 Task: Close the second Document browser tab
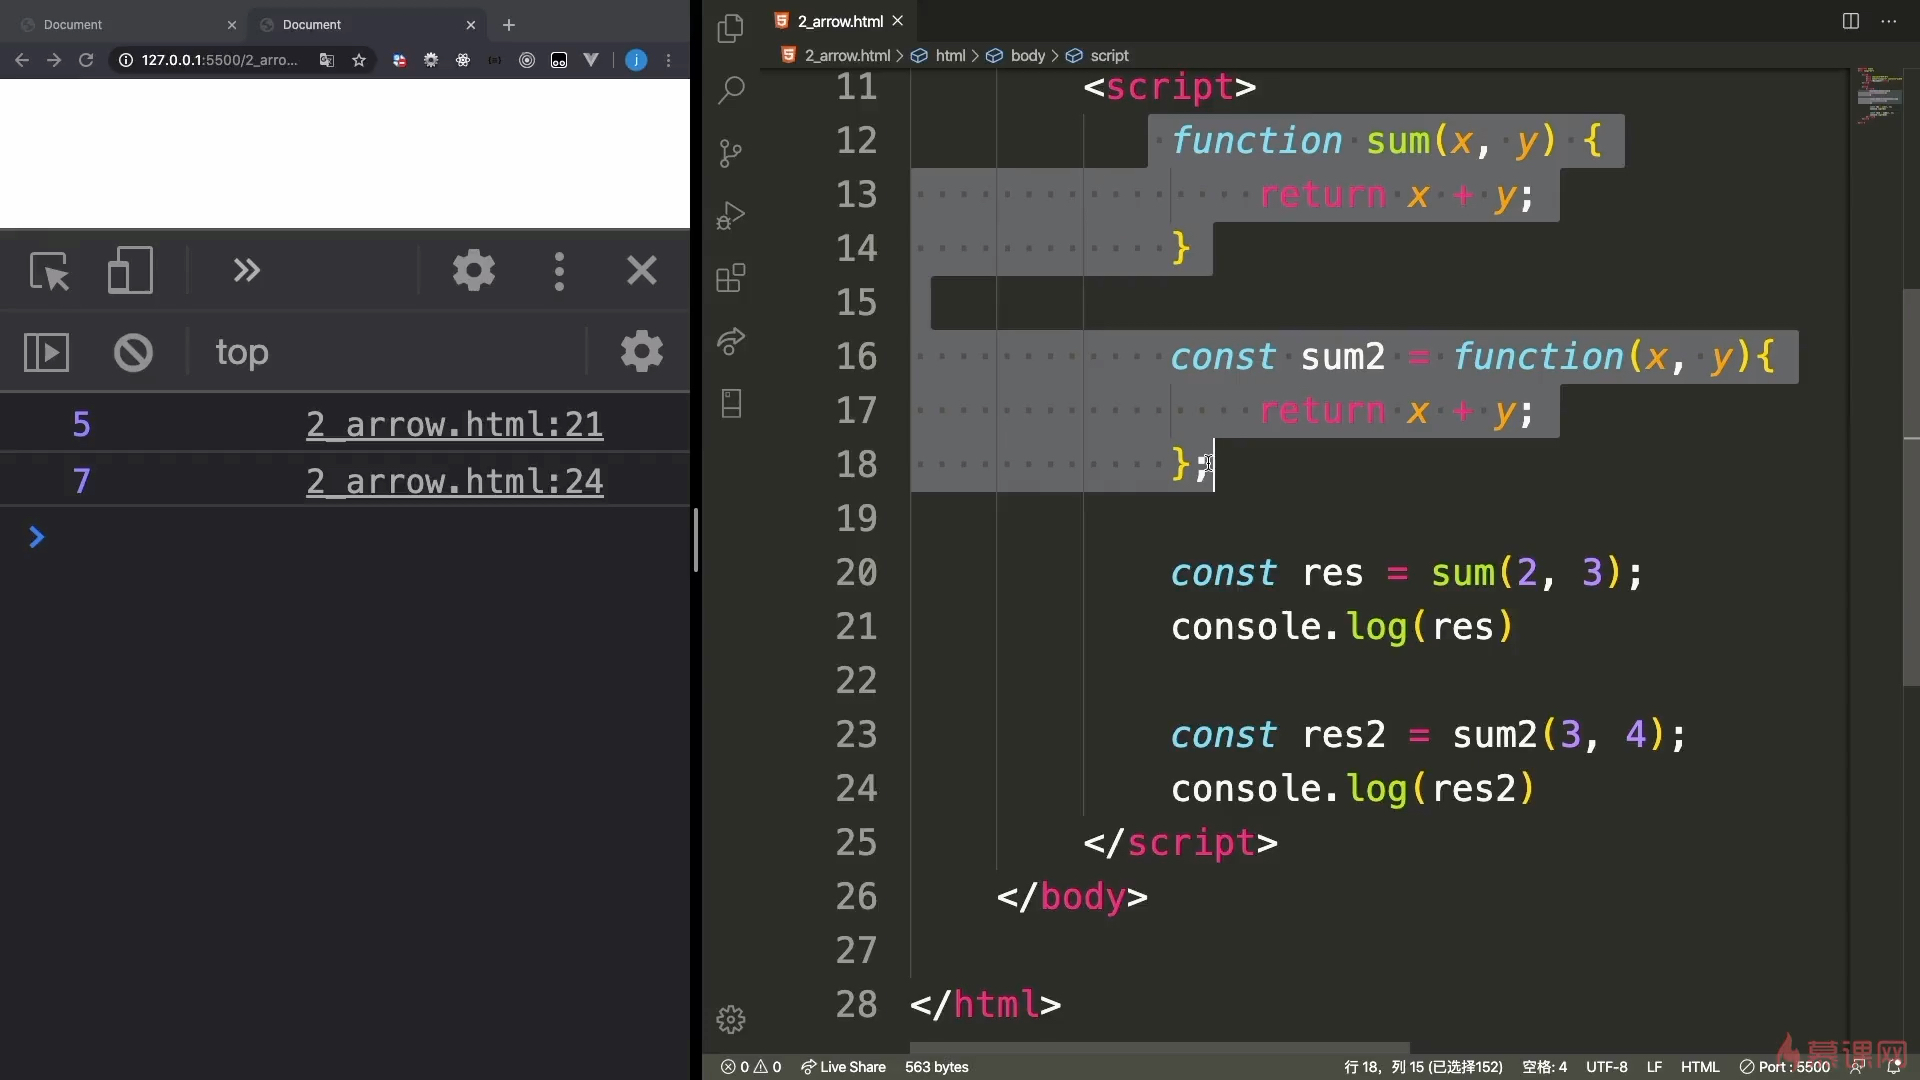coord(471,25)
